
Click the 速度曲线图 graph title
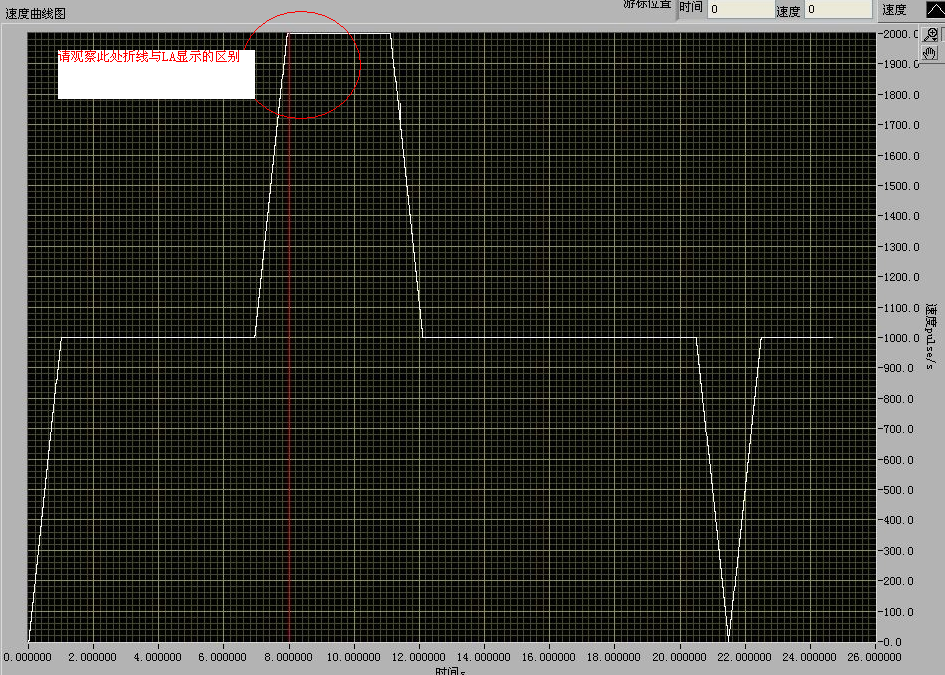tap(36, 13)
